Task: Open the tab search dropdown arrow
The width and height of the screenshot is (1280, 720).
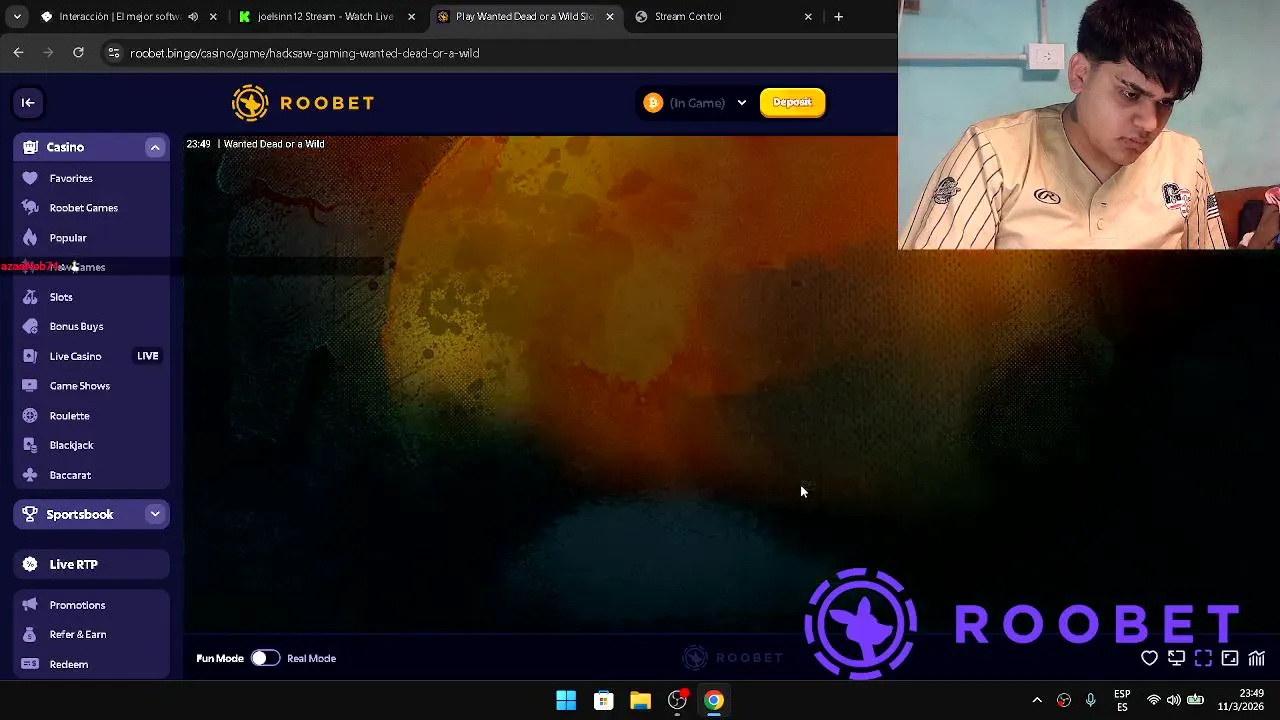Action: pos(17,16)
